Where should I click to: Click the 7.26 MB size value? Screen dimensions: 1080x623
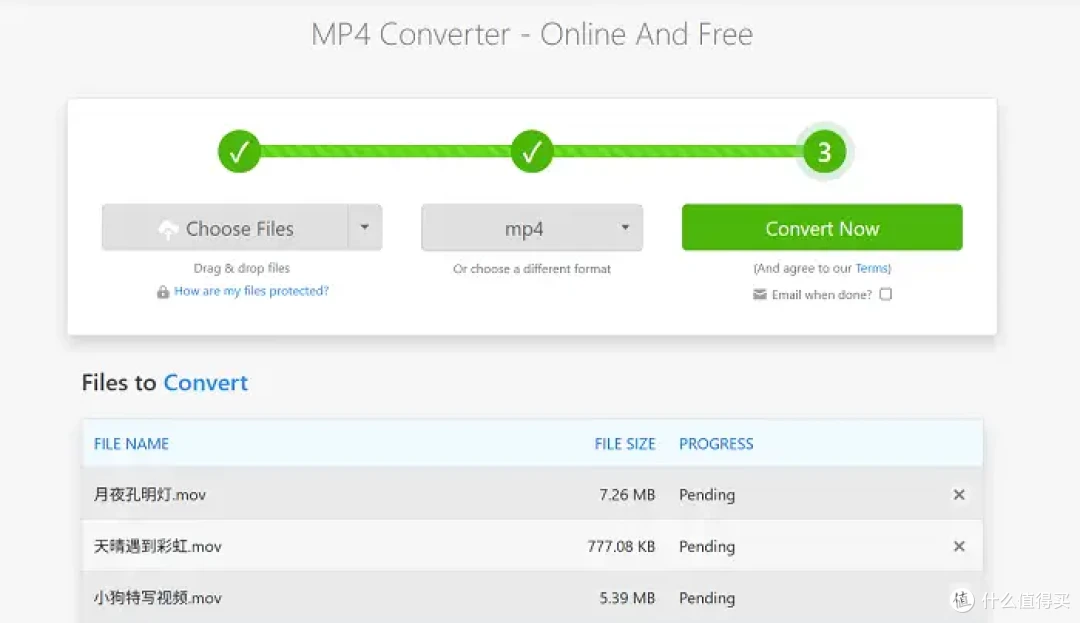(627, 494)
